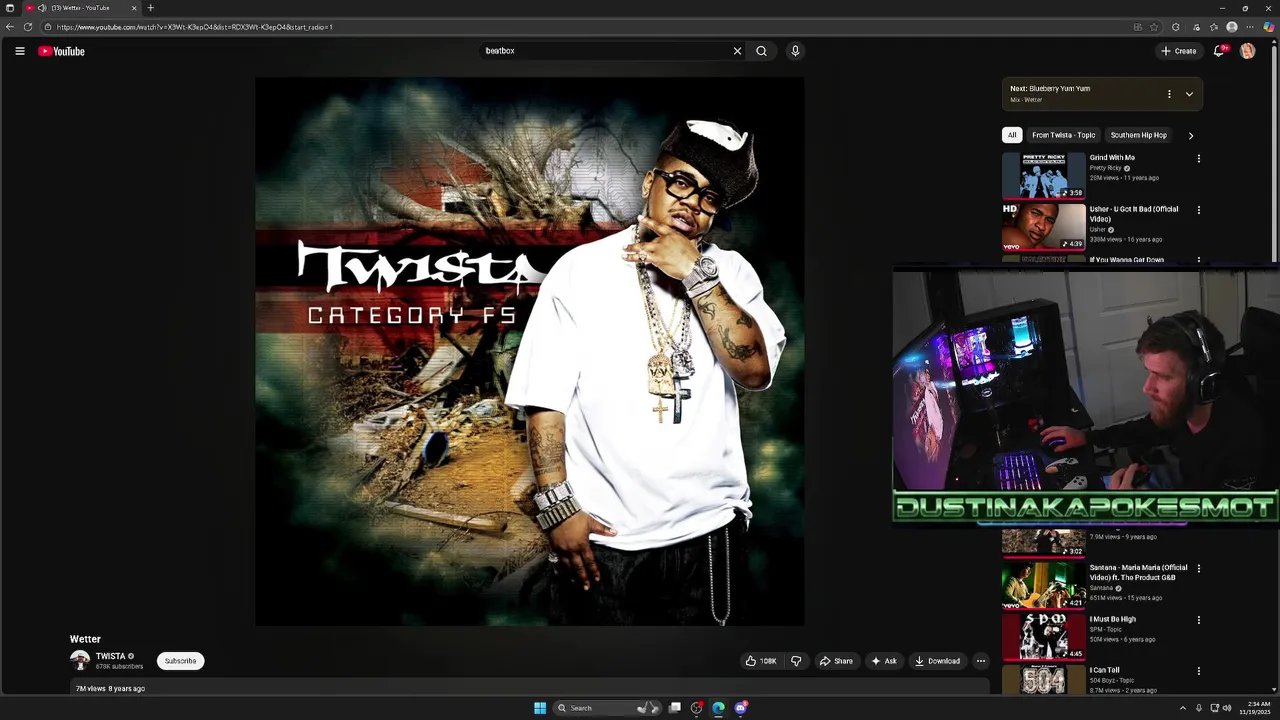Download the Wetter video
Viewport: 1280px width, 720px height.
(x=937, y=661)
